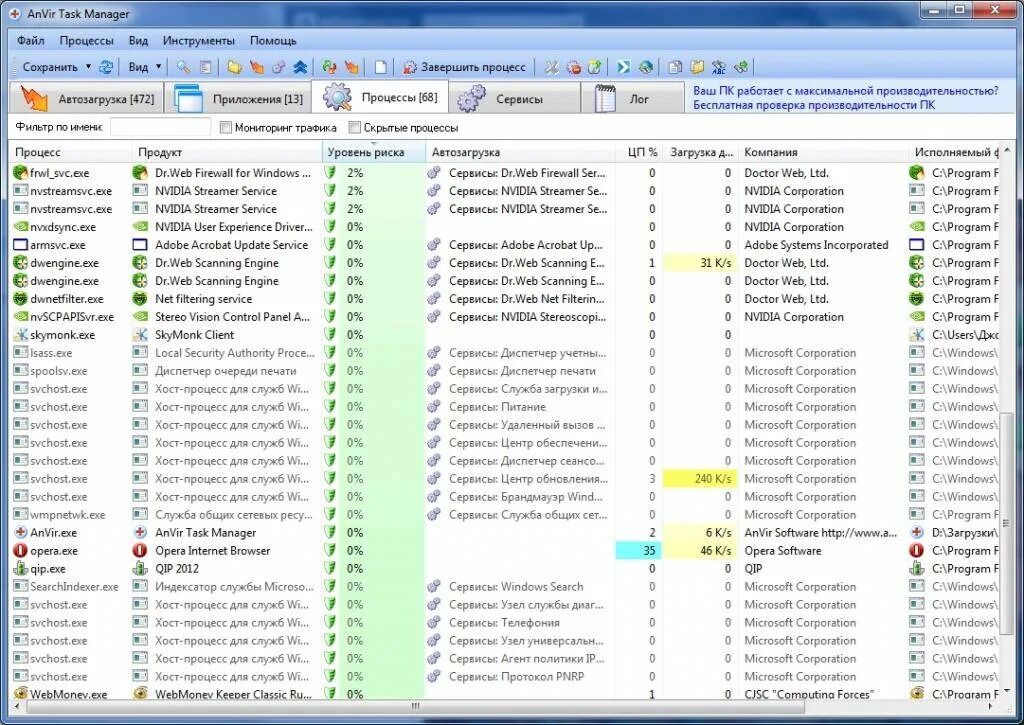Click the scissors tool icon after Завершить процесс
Screen dimensions: 1024x725
click(x=552, y=67)
